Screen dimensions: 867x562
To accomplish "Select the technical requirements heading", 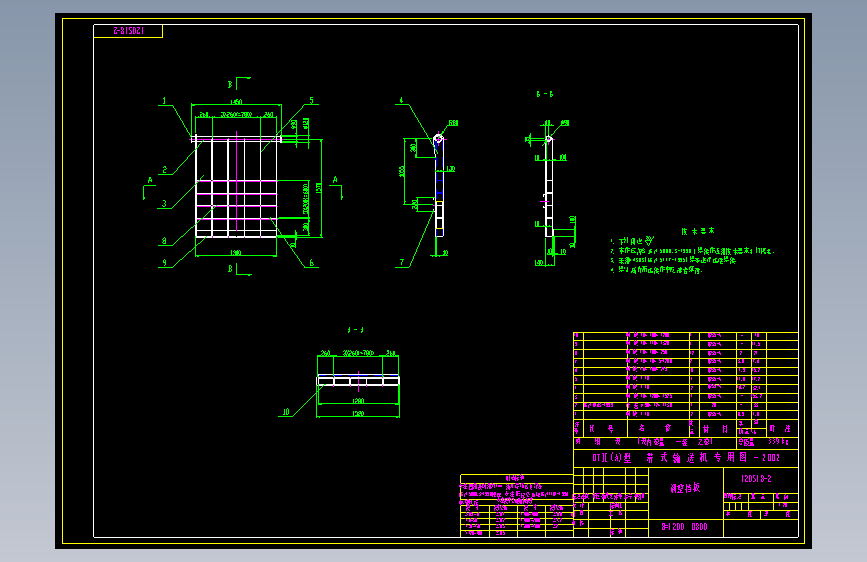I will [x=698, y=231].
